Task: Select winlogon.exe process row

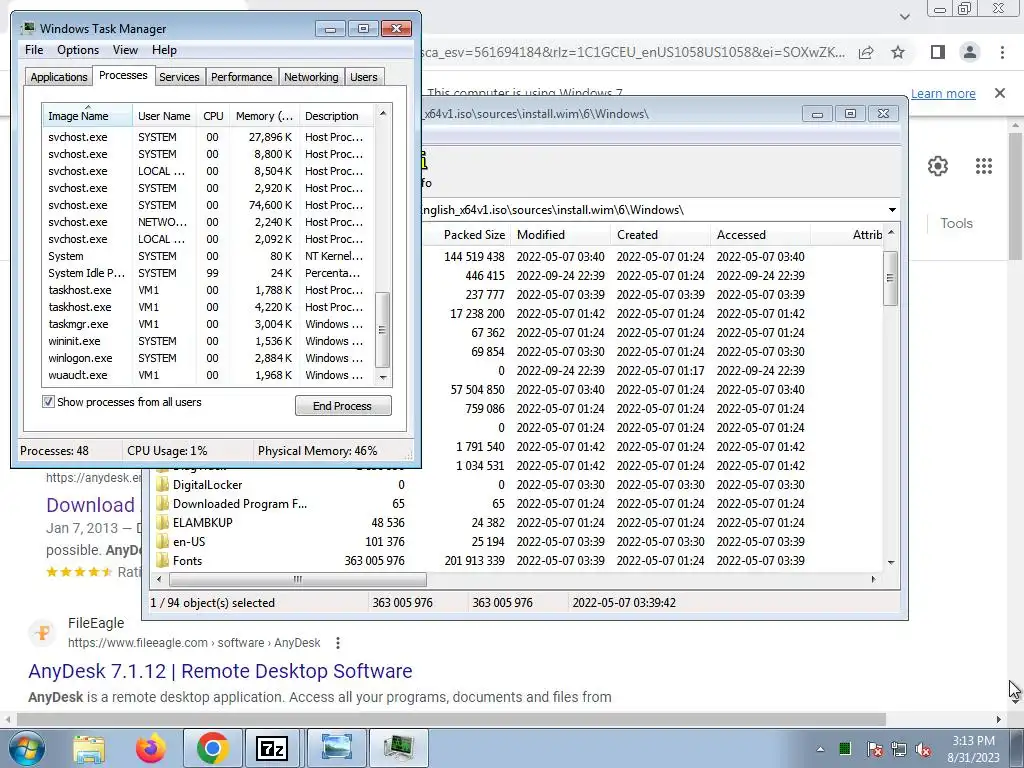Action: 208,358
